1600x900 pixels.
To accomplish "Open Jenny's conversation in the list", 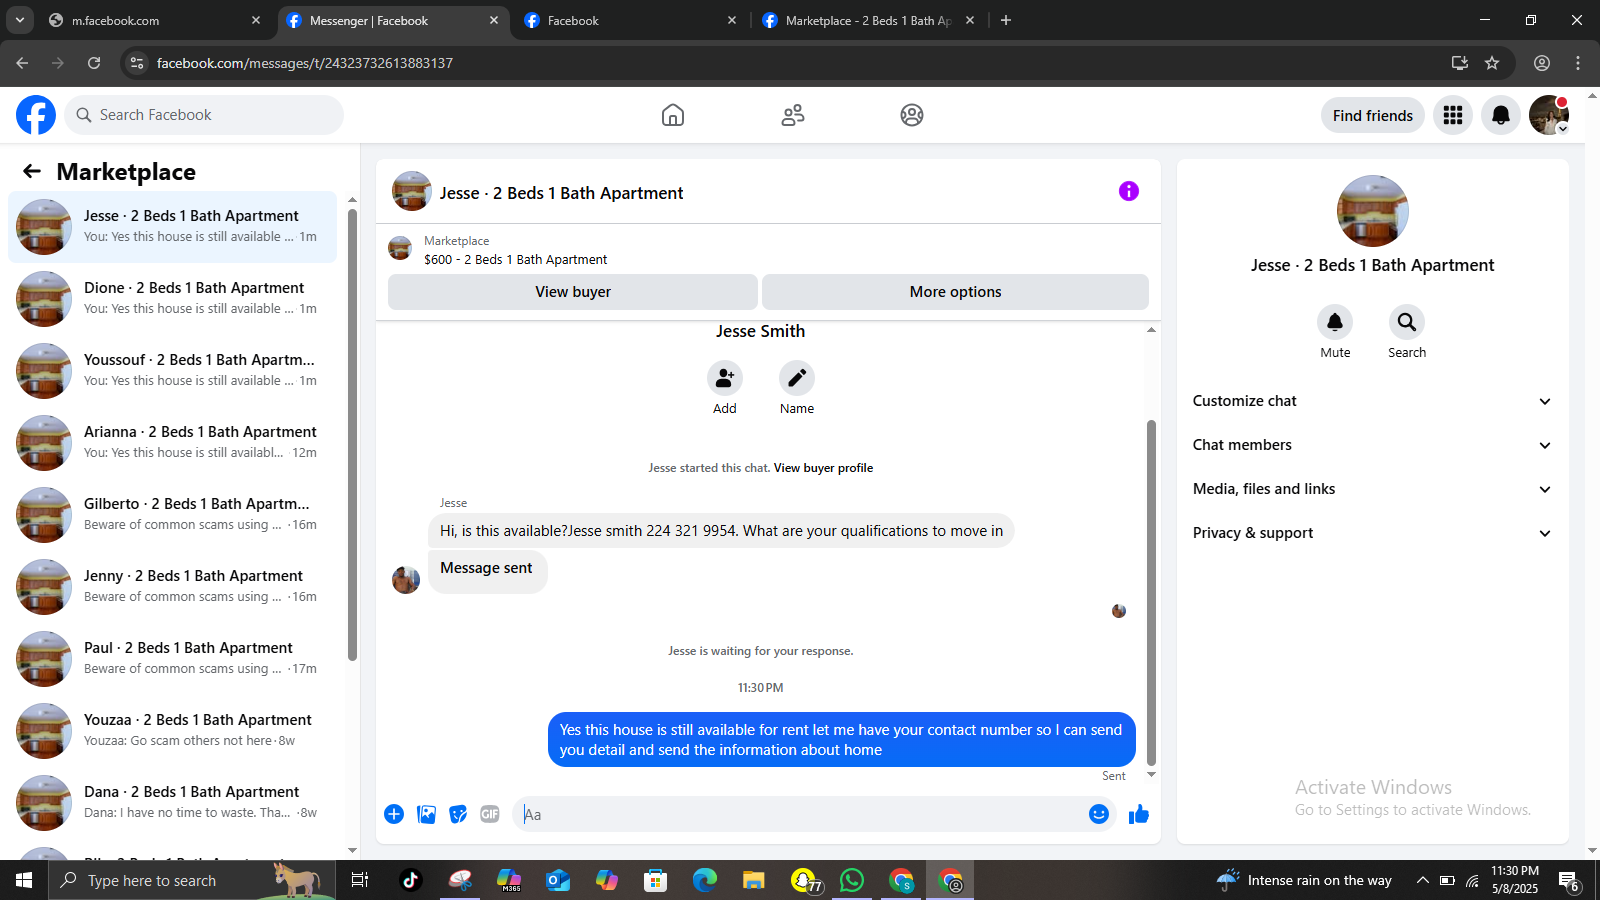I will pyautogui.click(x=173, y=587).
